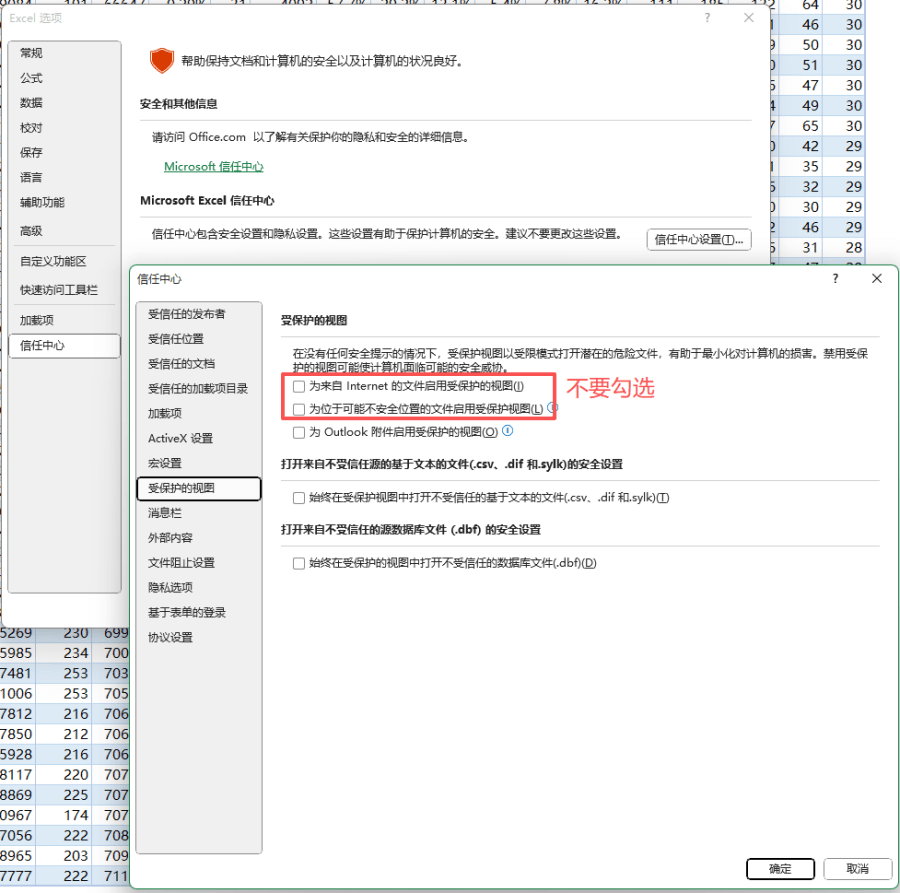This screenshot has height=893, width=900.
Task: Select 受信任位置 in the sidebar
Action: click(175, 339)
